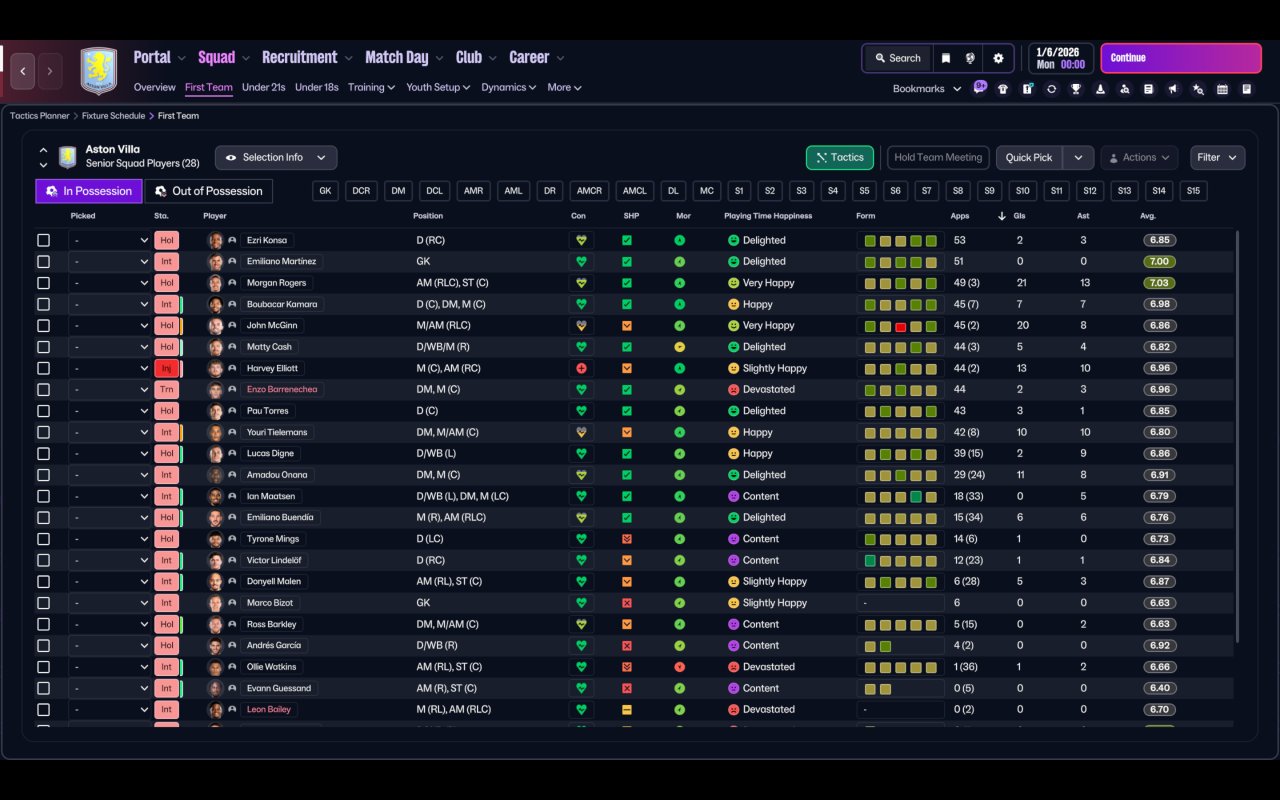
Task: Open the 9+ notifications speech bubble
Action: pyautogui.click(x=980, y=87)
